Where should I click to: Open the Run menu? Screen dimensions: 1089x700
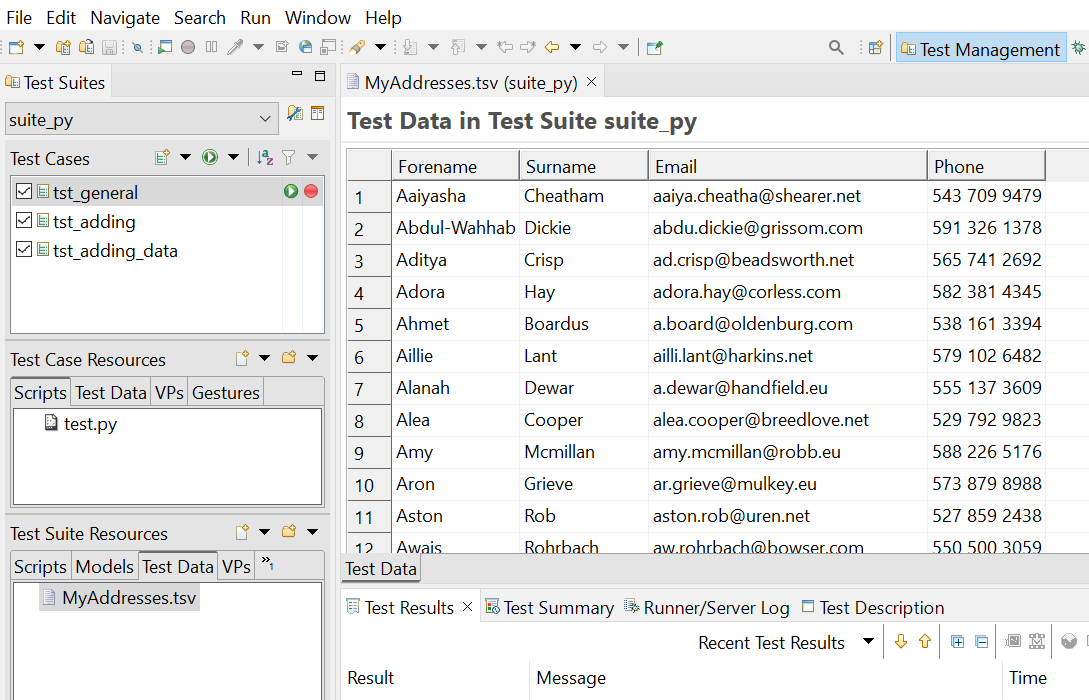tap(255, 17)
